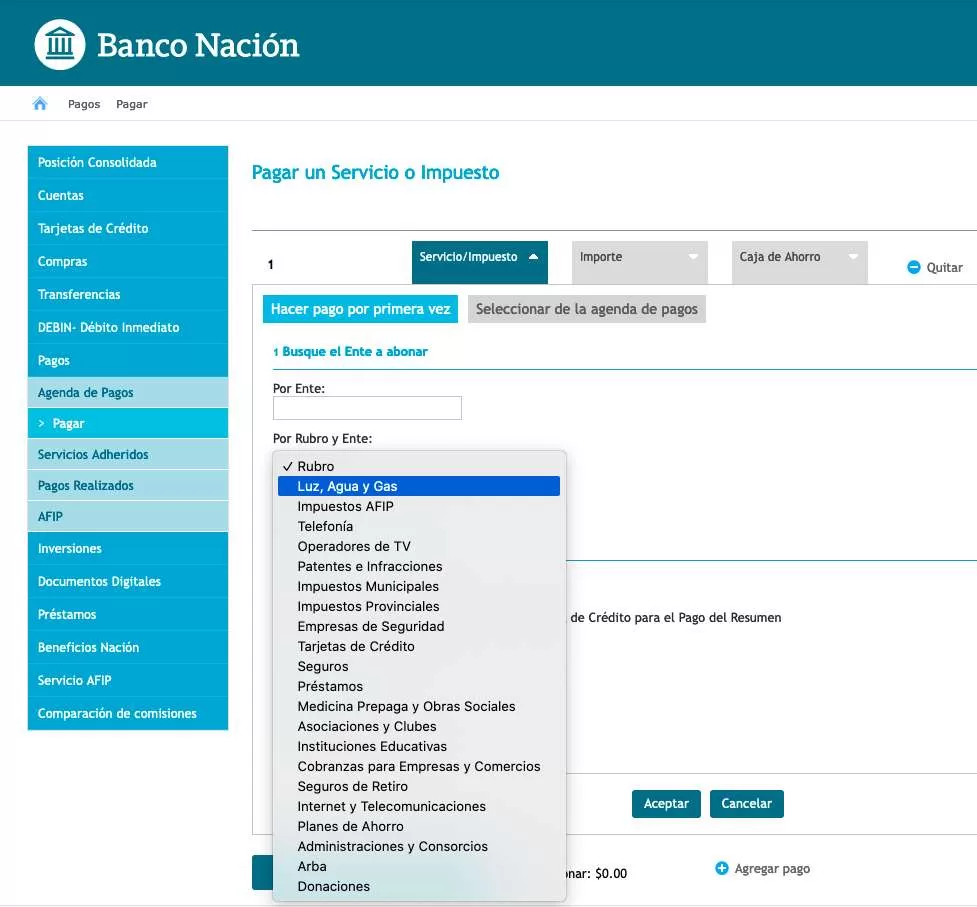Open Pagos Realizados submenu item
This screenshot has height=907, width=977.
128,485
